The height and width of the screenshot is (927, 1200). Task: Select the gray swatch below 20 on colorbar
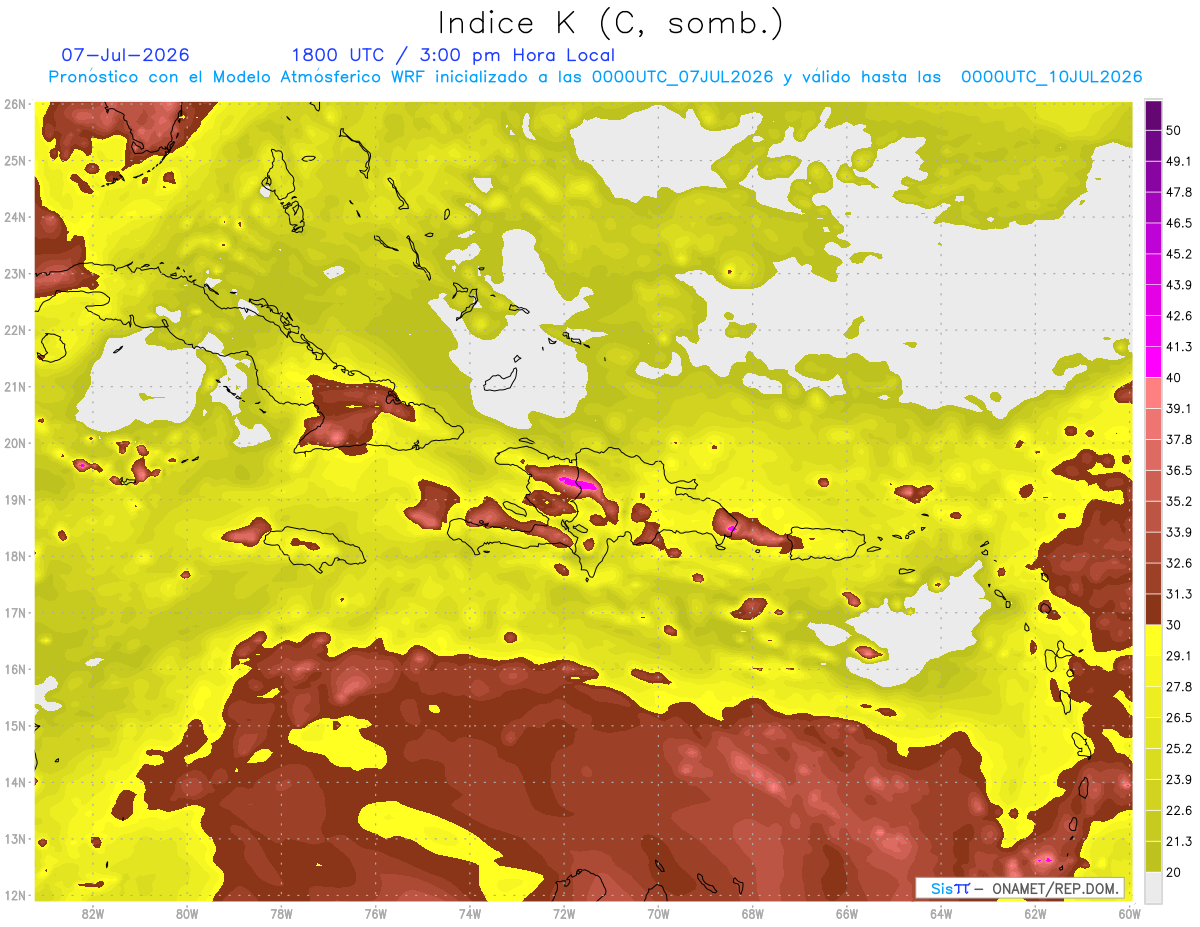pyautogui.click(x=1153, y=887)
